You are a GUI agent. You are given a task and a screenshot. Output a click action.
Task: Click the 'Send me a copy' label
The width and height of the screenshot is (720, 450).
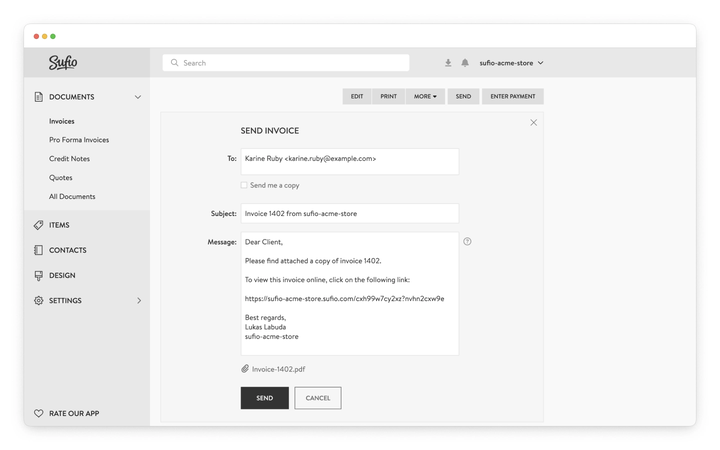(275, 185)
